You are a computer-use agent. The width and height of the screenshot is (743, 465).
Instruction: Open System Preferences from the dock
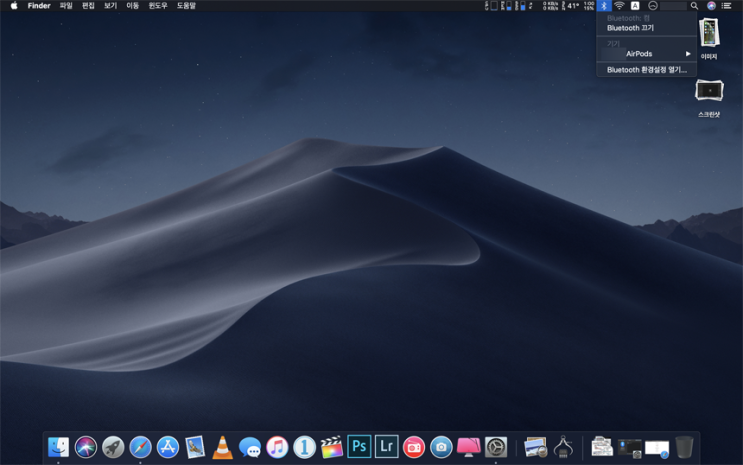pyautogui.click(x=496, y=447)
